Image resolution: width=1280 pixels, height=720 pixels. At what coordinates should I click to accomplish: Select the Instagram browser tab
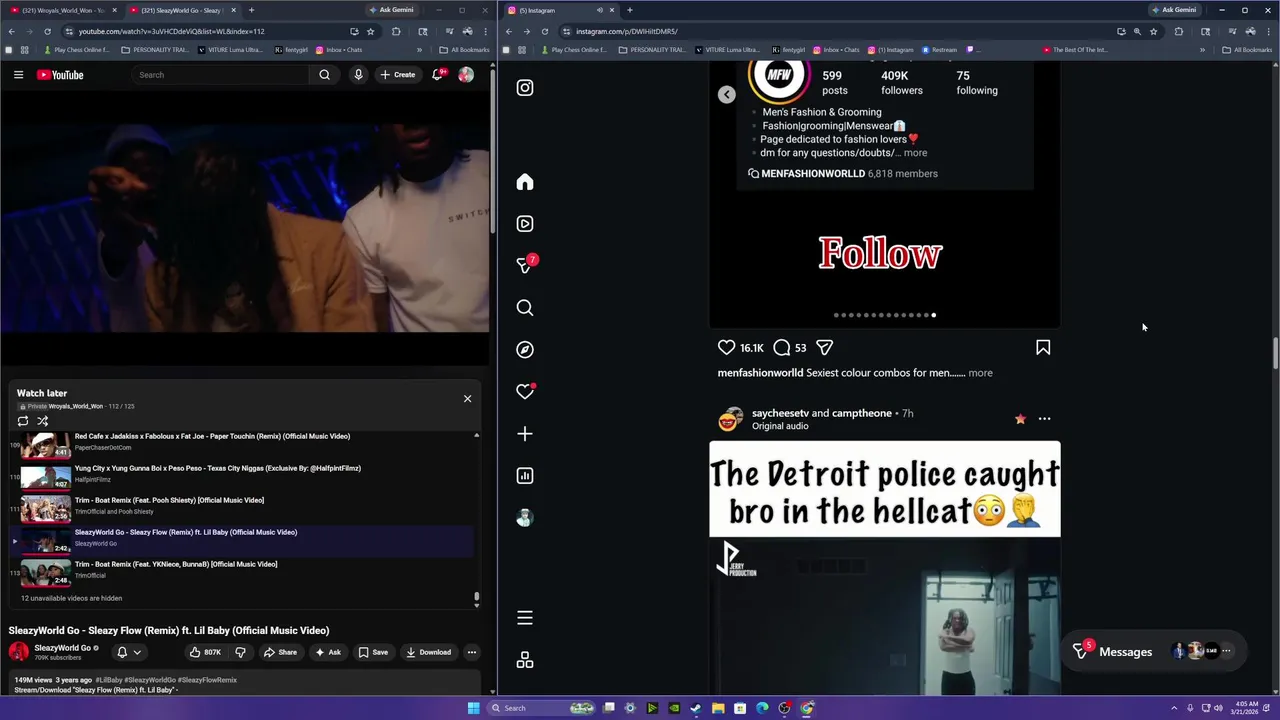tap(560, 10)
